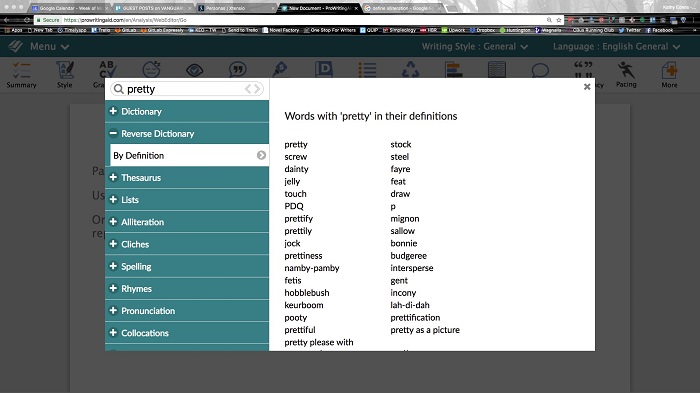Expand the Spelling section
The width and height of the screenshot is (700, 393).
(187, 266)
